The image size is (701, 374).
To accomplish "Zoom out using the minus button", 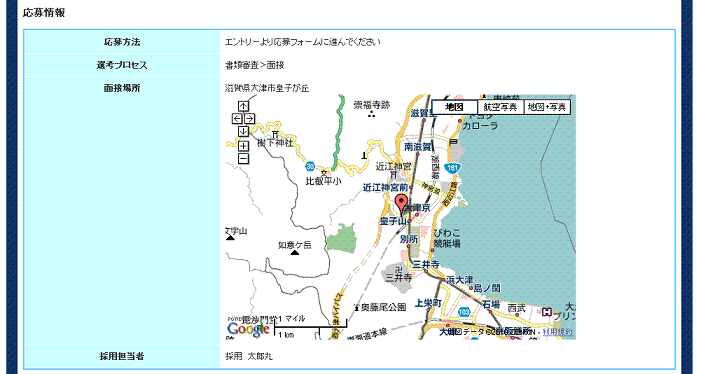I will tap(243, 158).
